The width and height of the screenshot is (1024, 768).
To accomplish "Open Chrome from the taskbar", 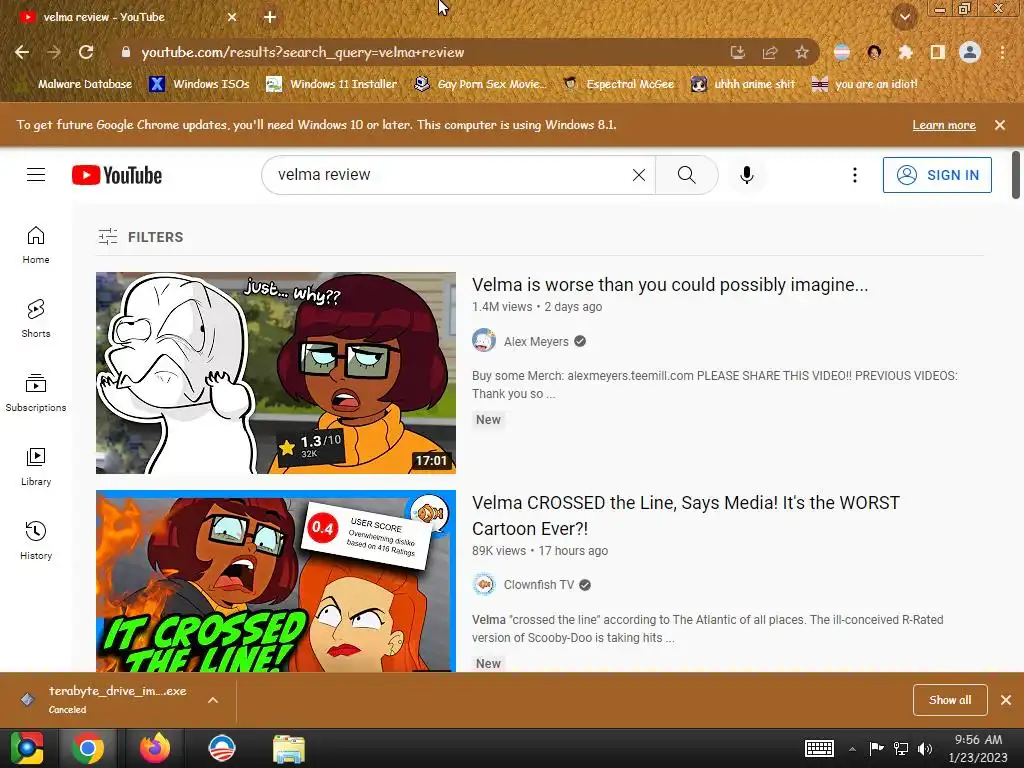I will [x=88, y=748].
